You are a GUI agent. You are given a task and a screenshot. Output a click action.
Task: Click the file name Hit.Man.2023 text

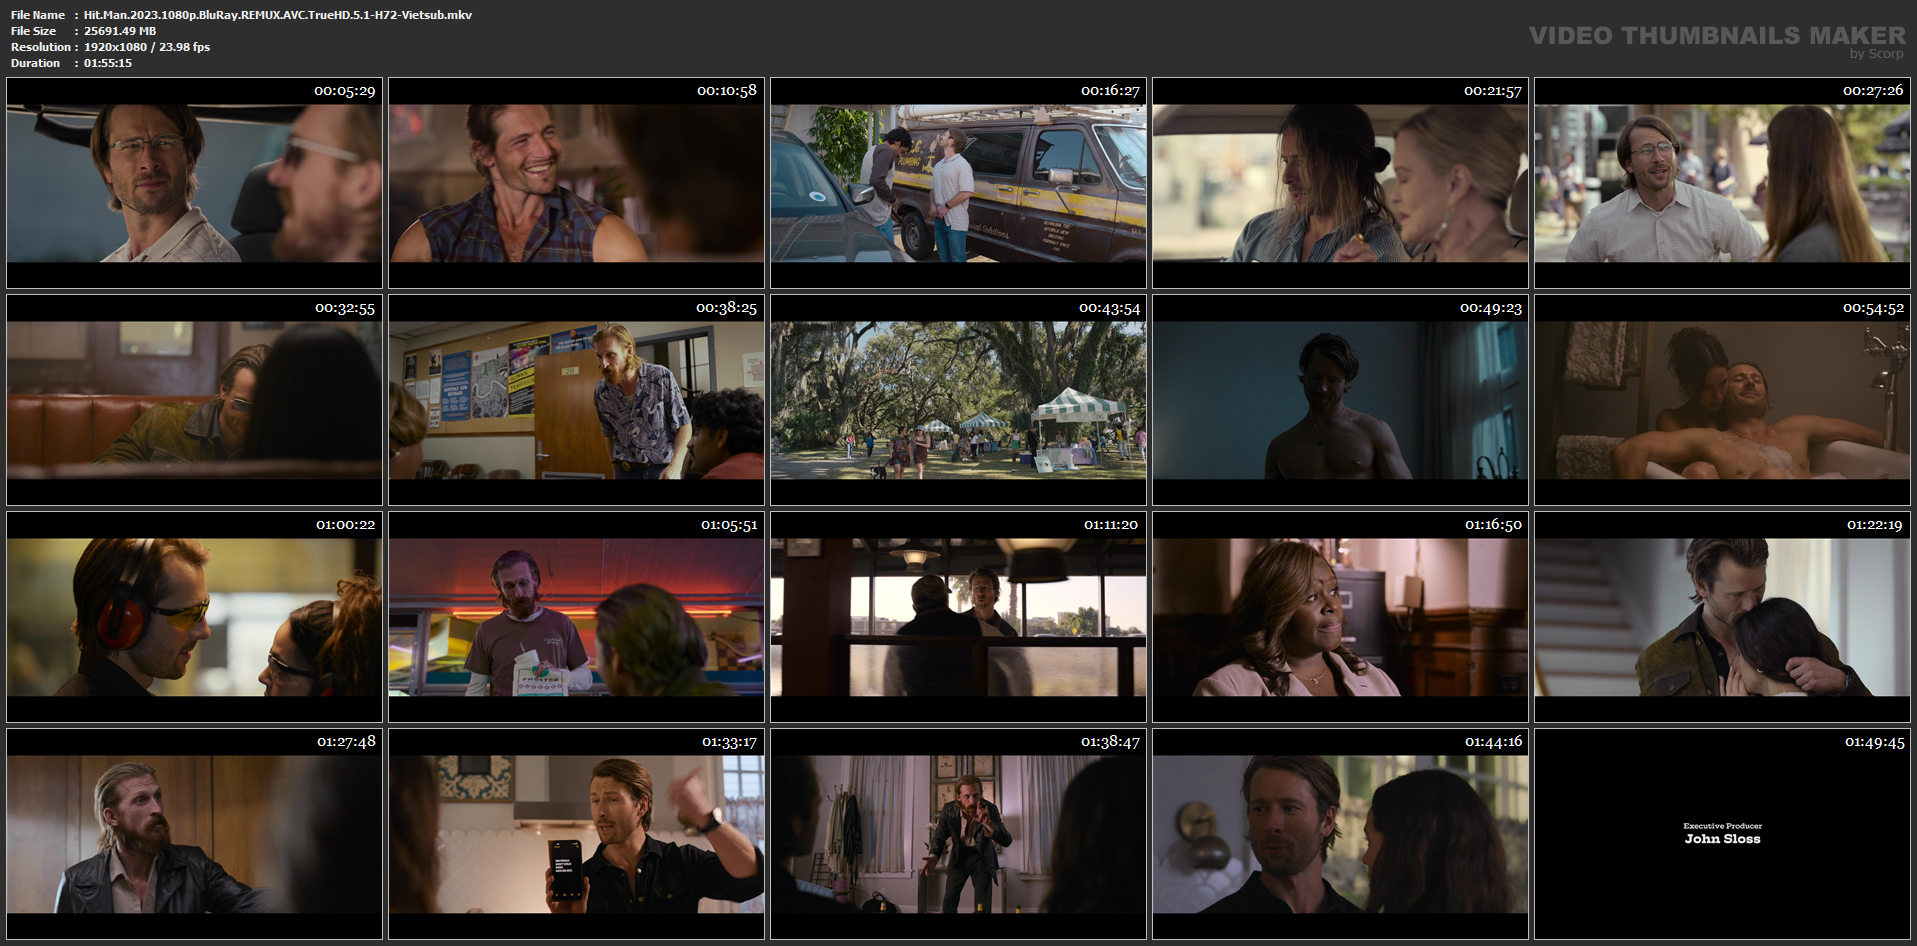(278, 15)
